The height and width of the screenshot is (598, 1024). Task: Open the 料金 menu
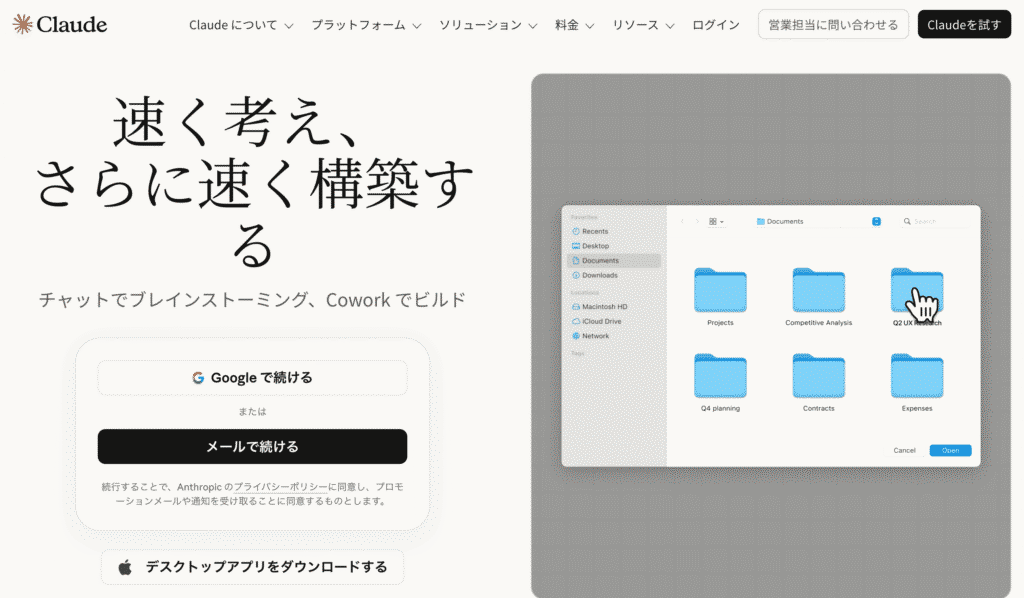tap(575, 25)
